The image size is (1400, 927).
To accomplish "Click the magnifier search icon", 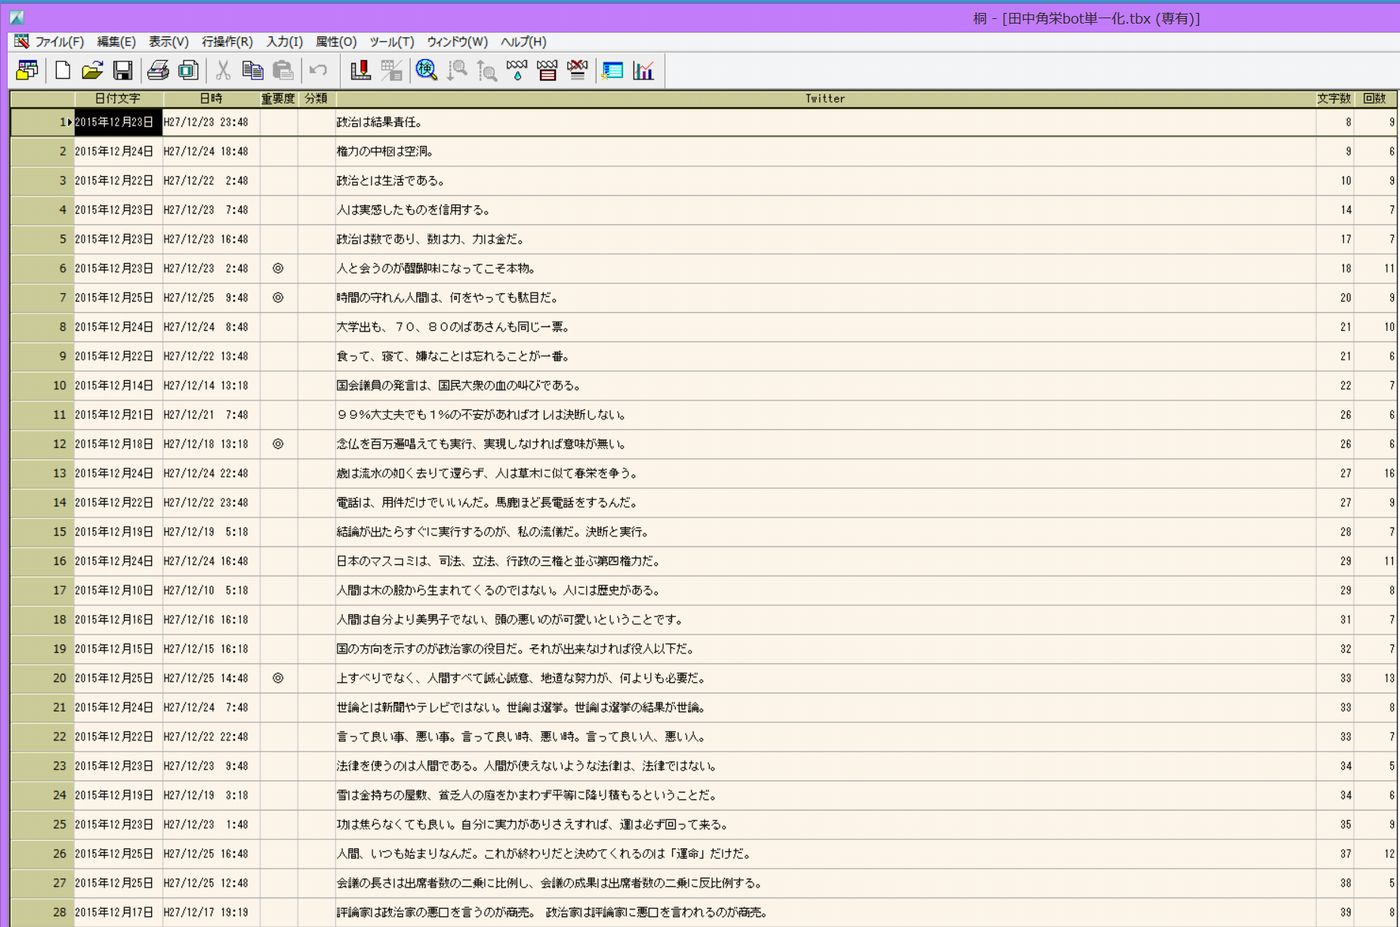I will [x=426, y=70].
